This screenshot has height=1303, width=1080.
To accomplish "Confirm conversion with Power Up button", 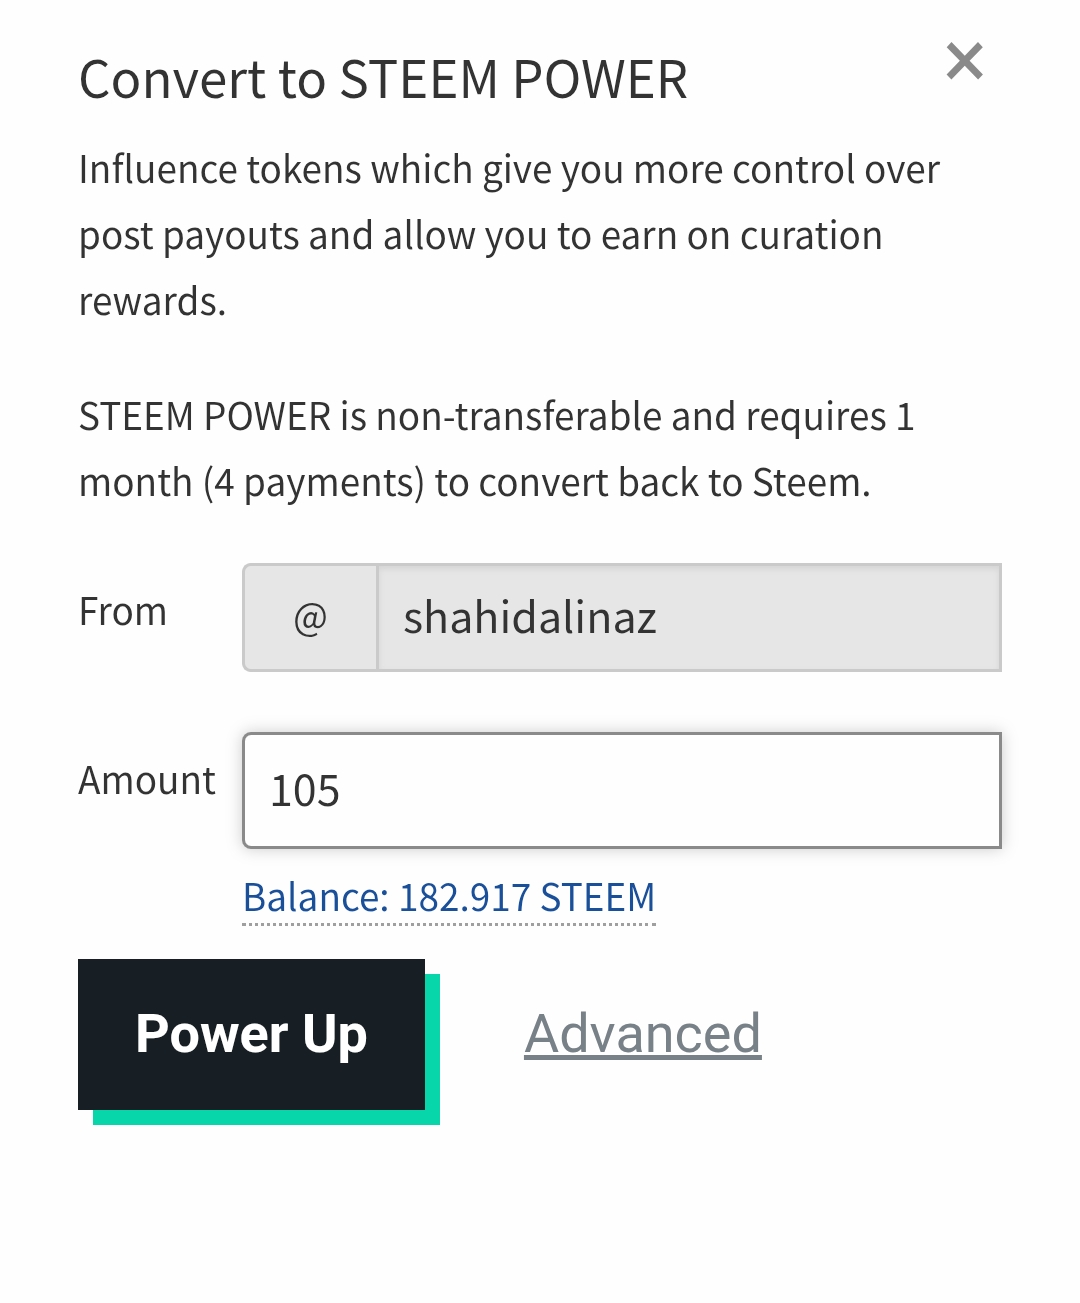I will 251,1034.
